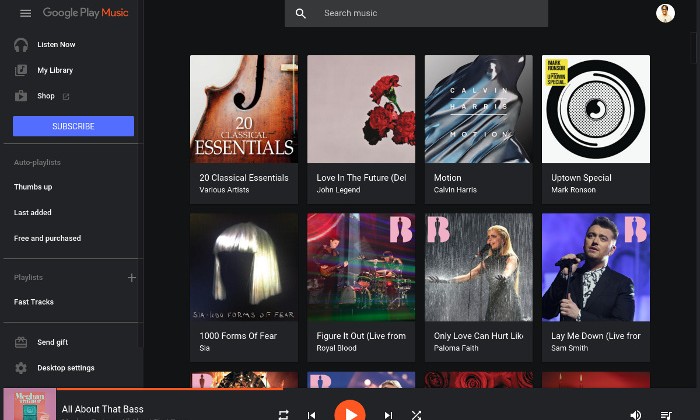Click Various Artists text
This screenshot has width=700, height=420.
(x=224, y=190)
